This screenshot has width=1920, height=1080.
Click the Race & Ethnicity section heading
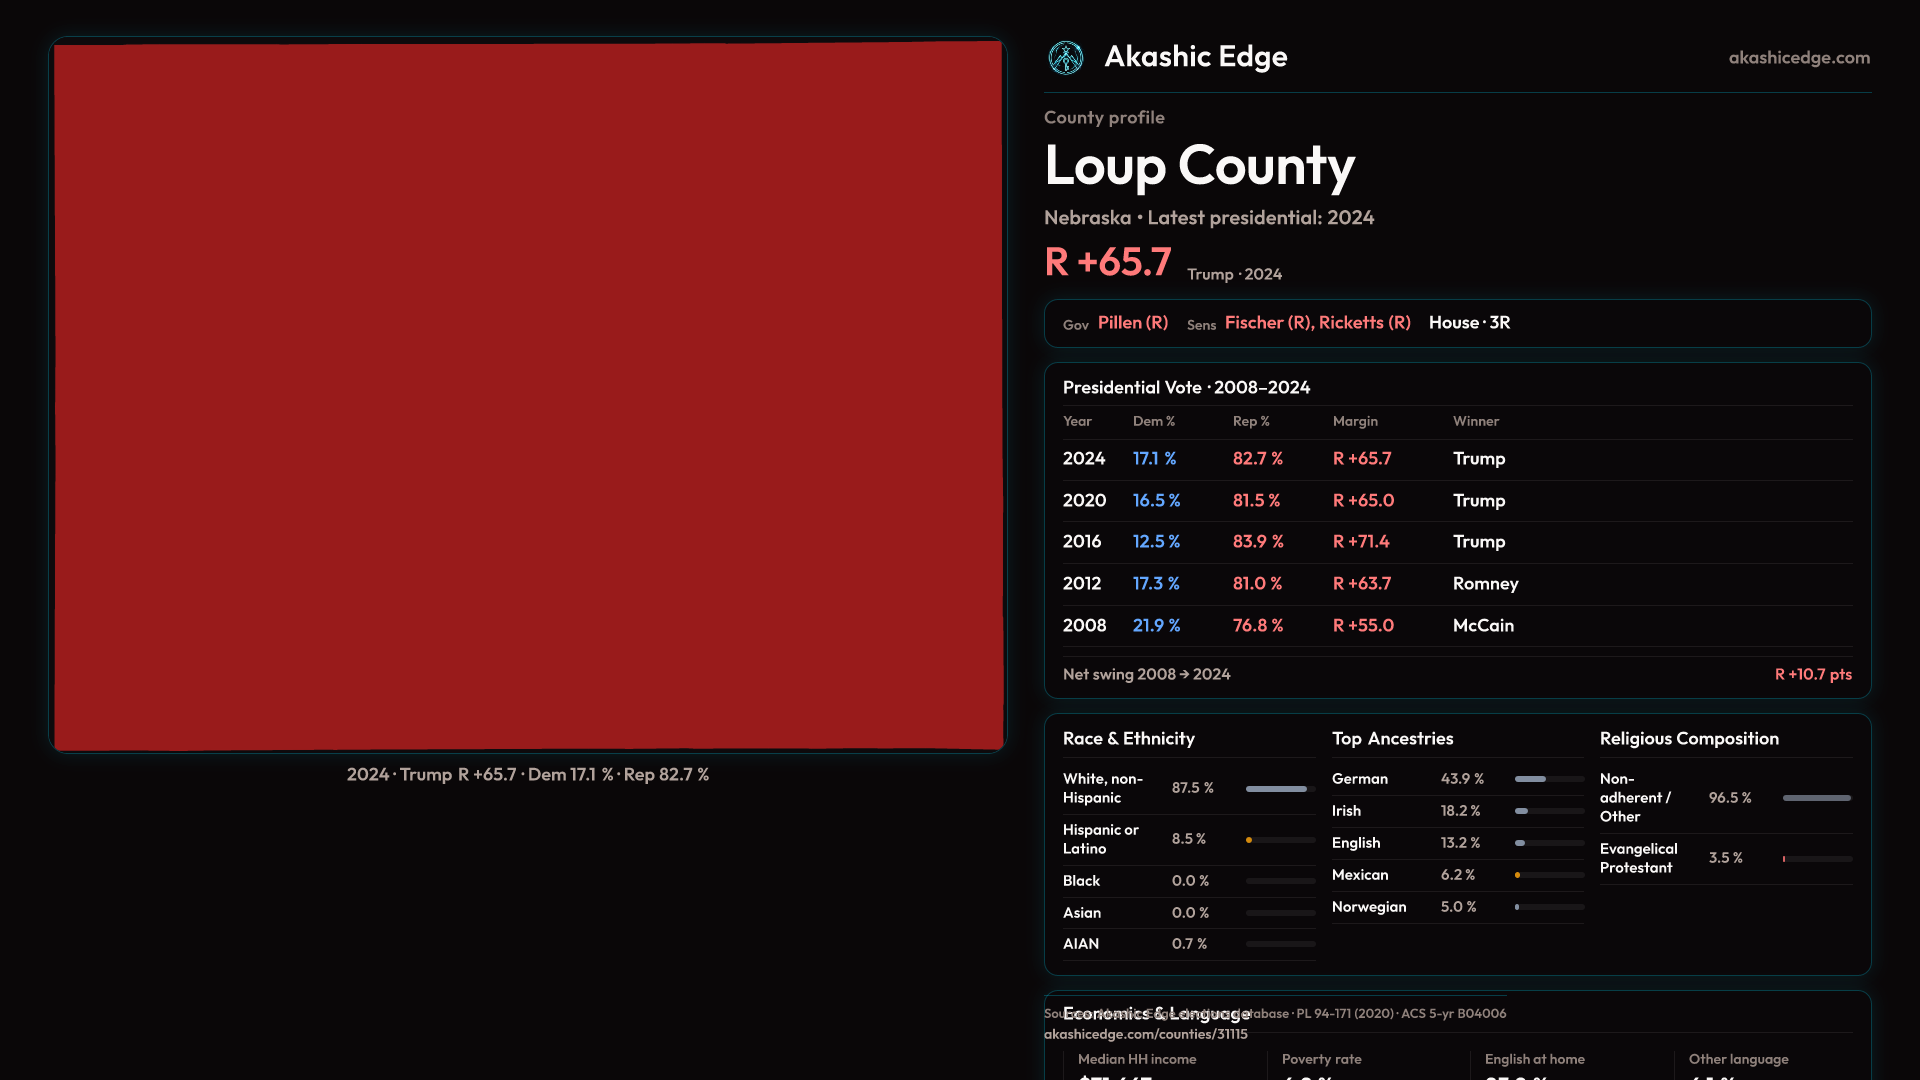point(1128,739)
